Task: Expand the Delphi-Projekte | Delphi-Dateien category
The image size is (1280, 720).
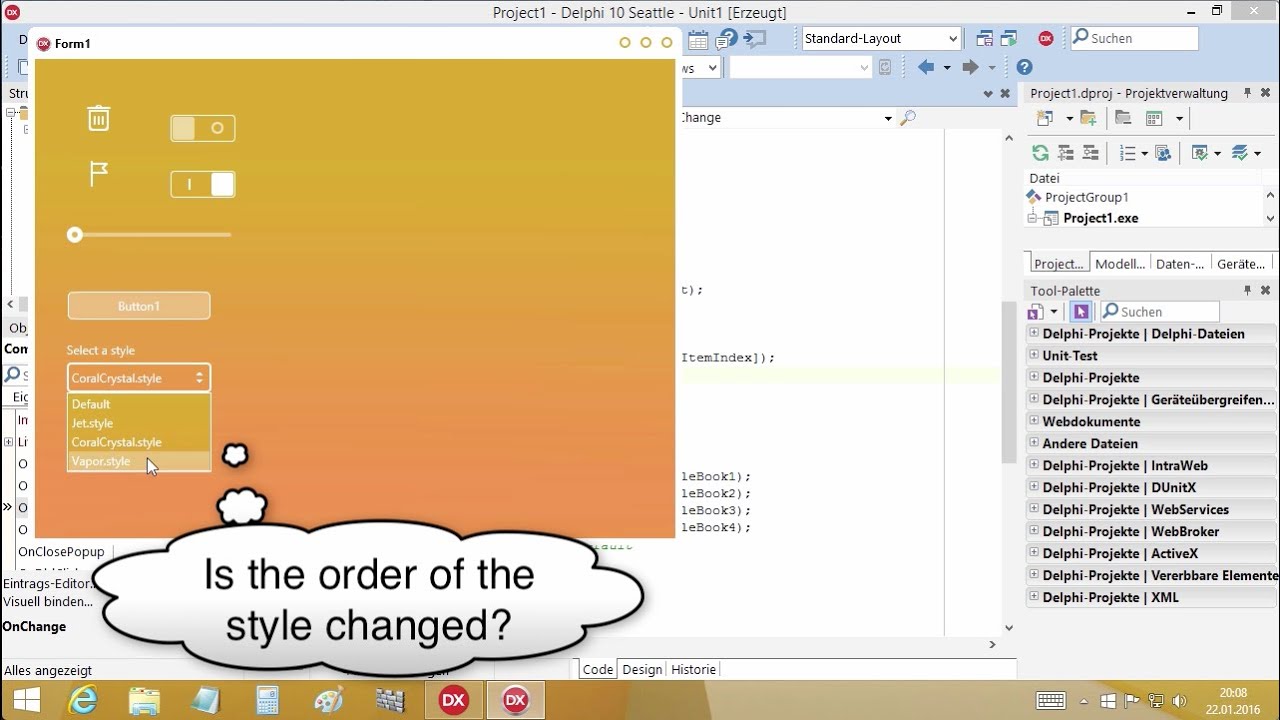Action: pyautogui.click(x=1034, y=333)
